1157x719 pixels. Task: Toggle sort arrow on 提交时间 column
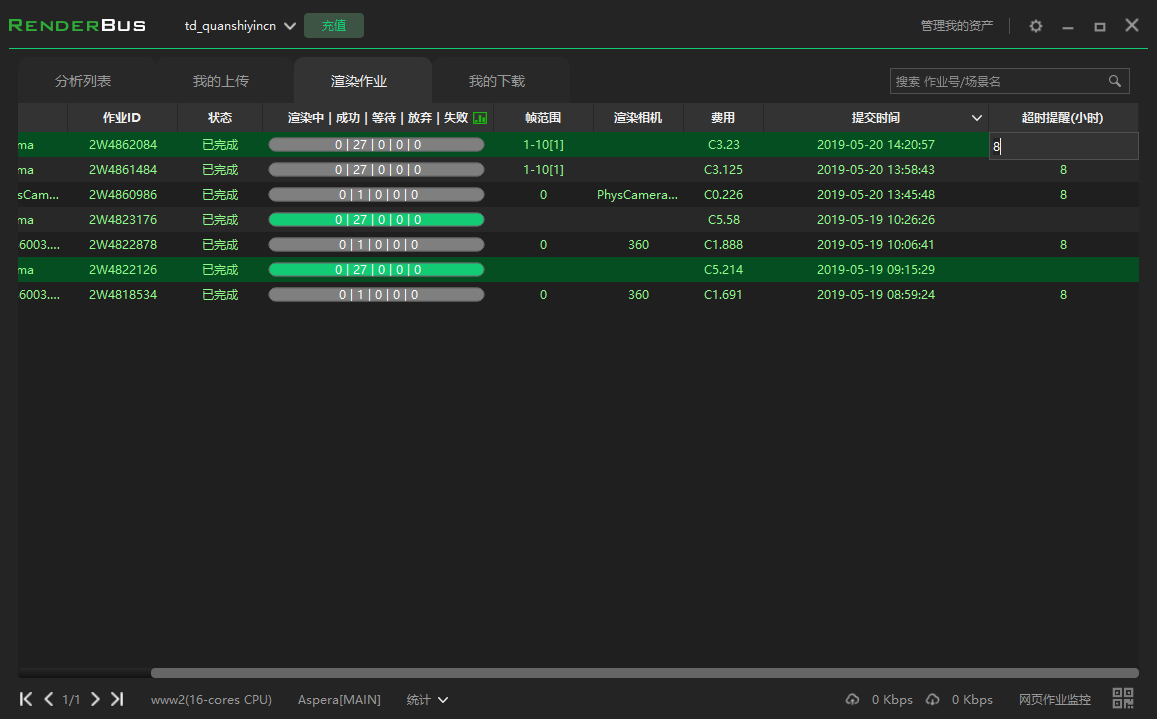click(x=977, y=118)
